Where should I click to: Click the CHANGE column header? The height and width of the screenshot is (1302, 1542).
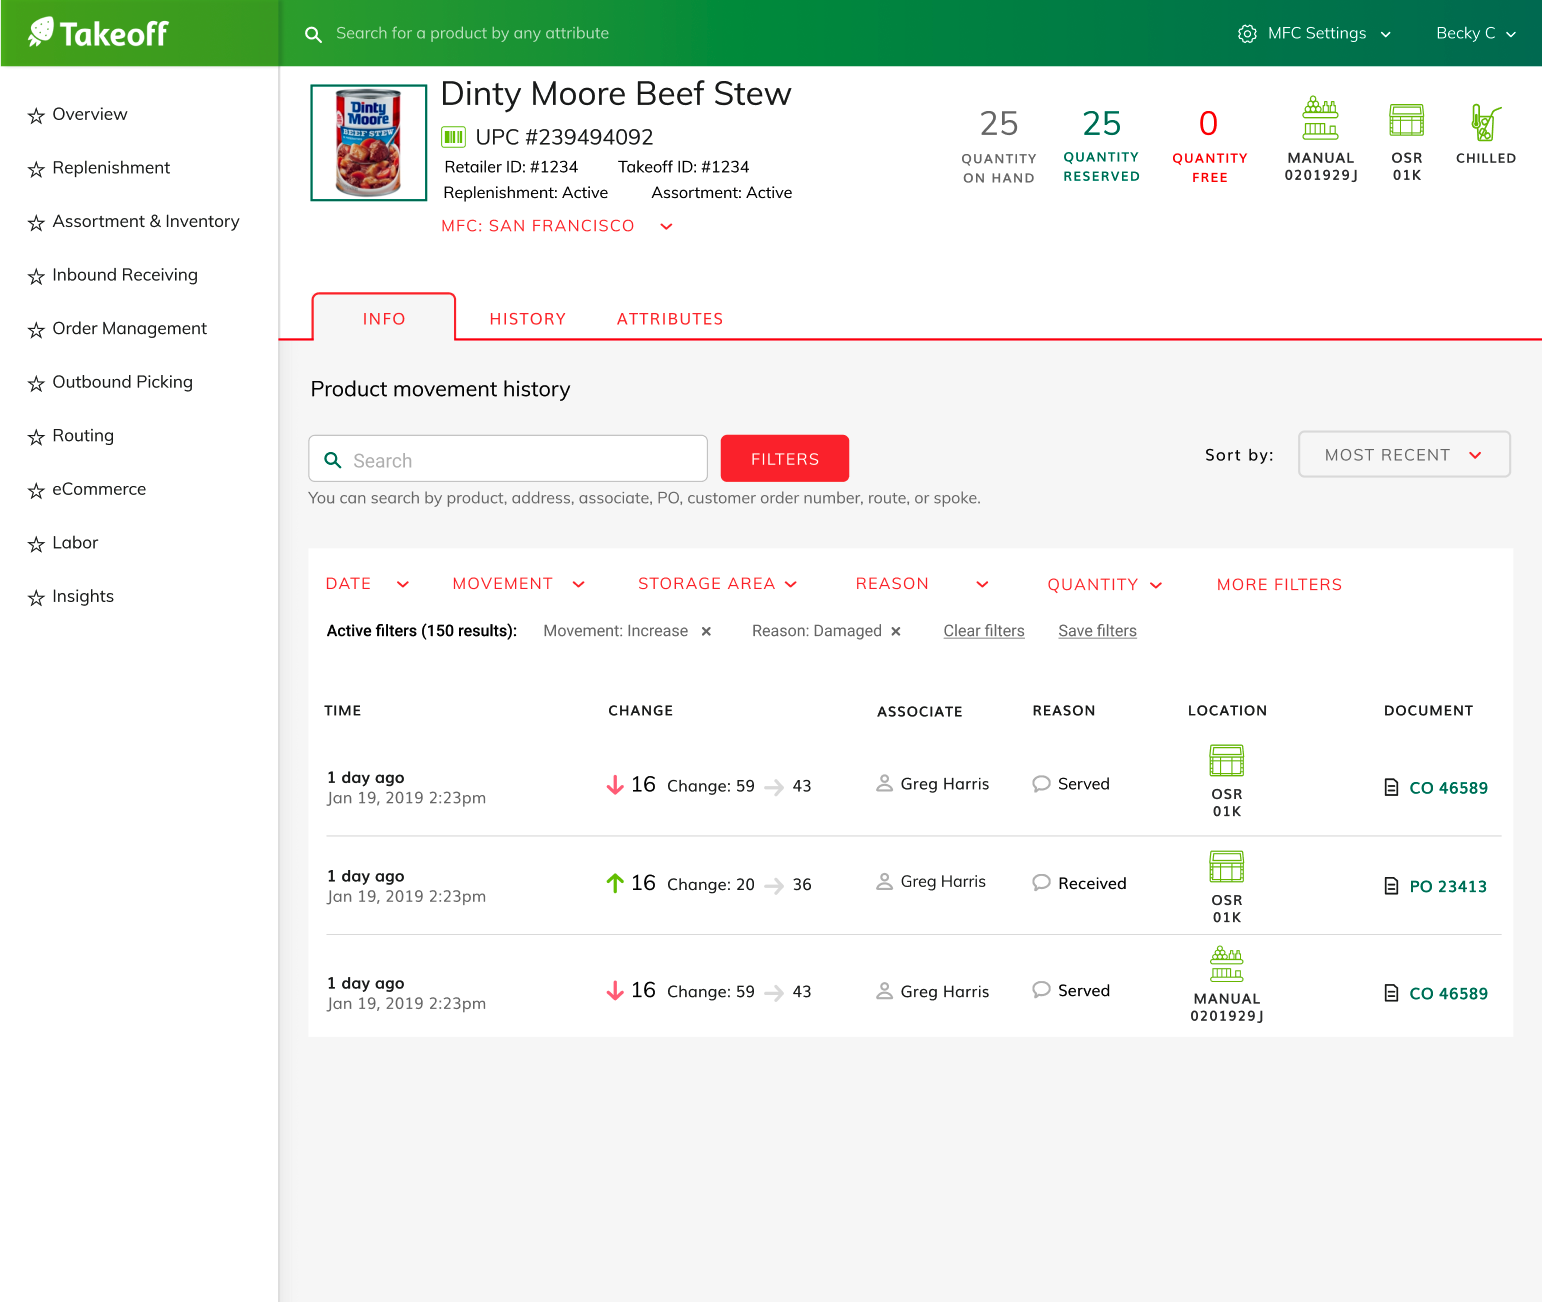tap(640, 710)
